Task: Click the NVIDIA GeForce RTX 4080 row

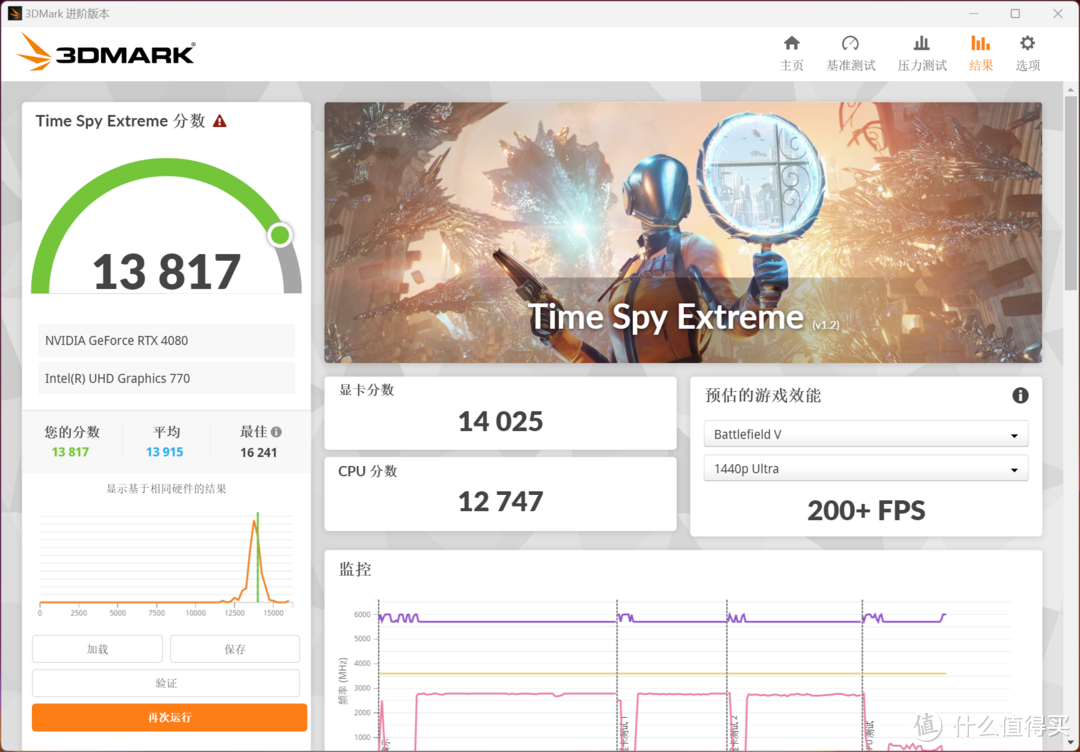Action: click(166, 340)
